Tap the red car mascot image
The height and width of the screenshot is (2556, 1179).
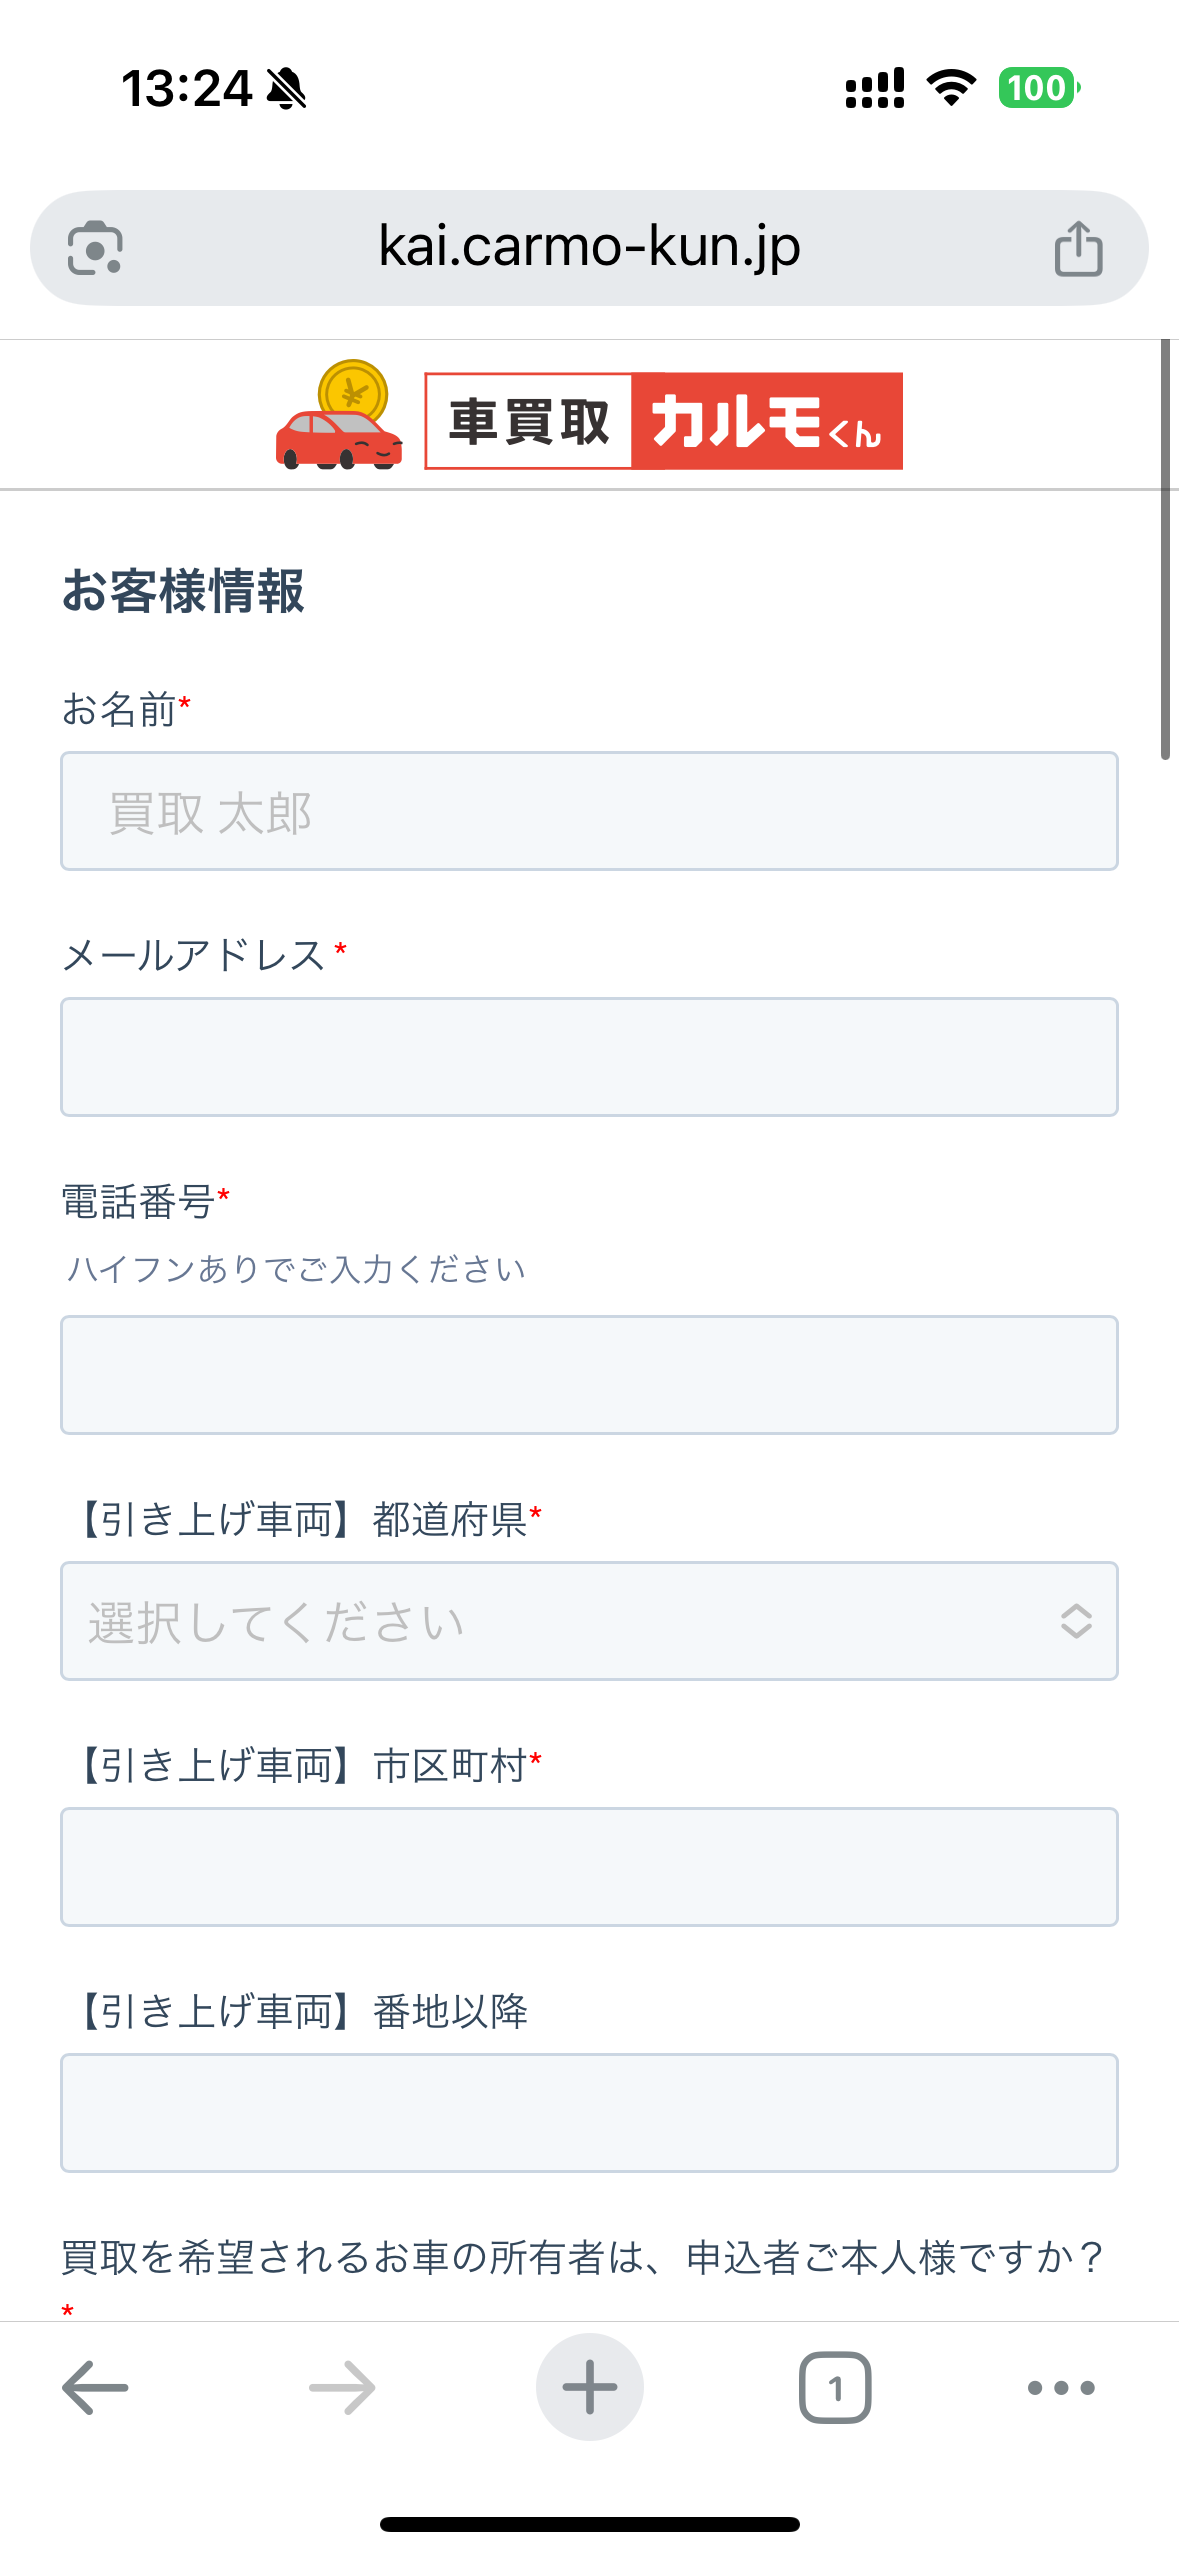pyautogui.click(x=339, y=418)
